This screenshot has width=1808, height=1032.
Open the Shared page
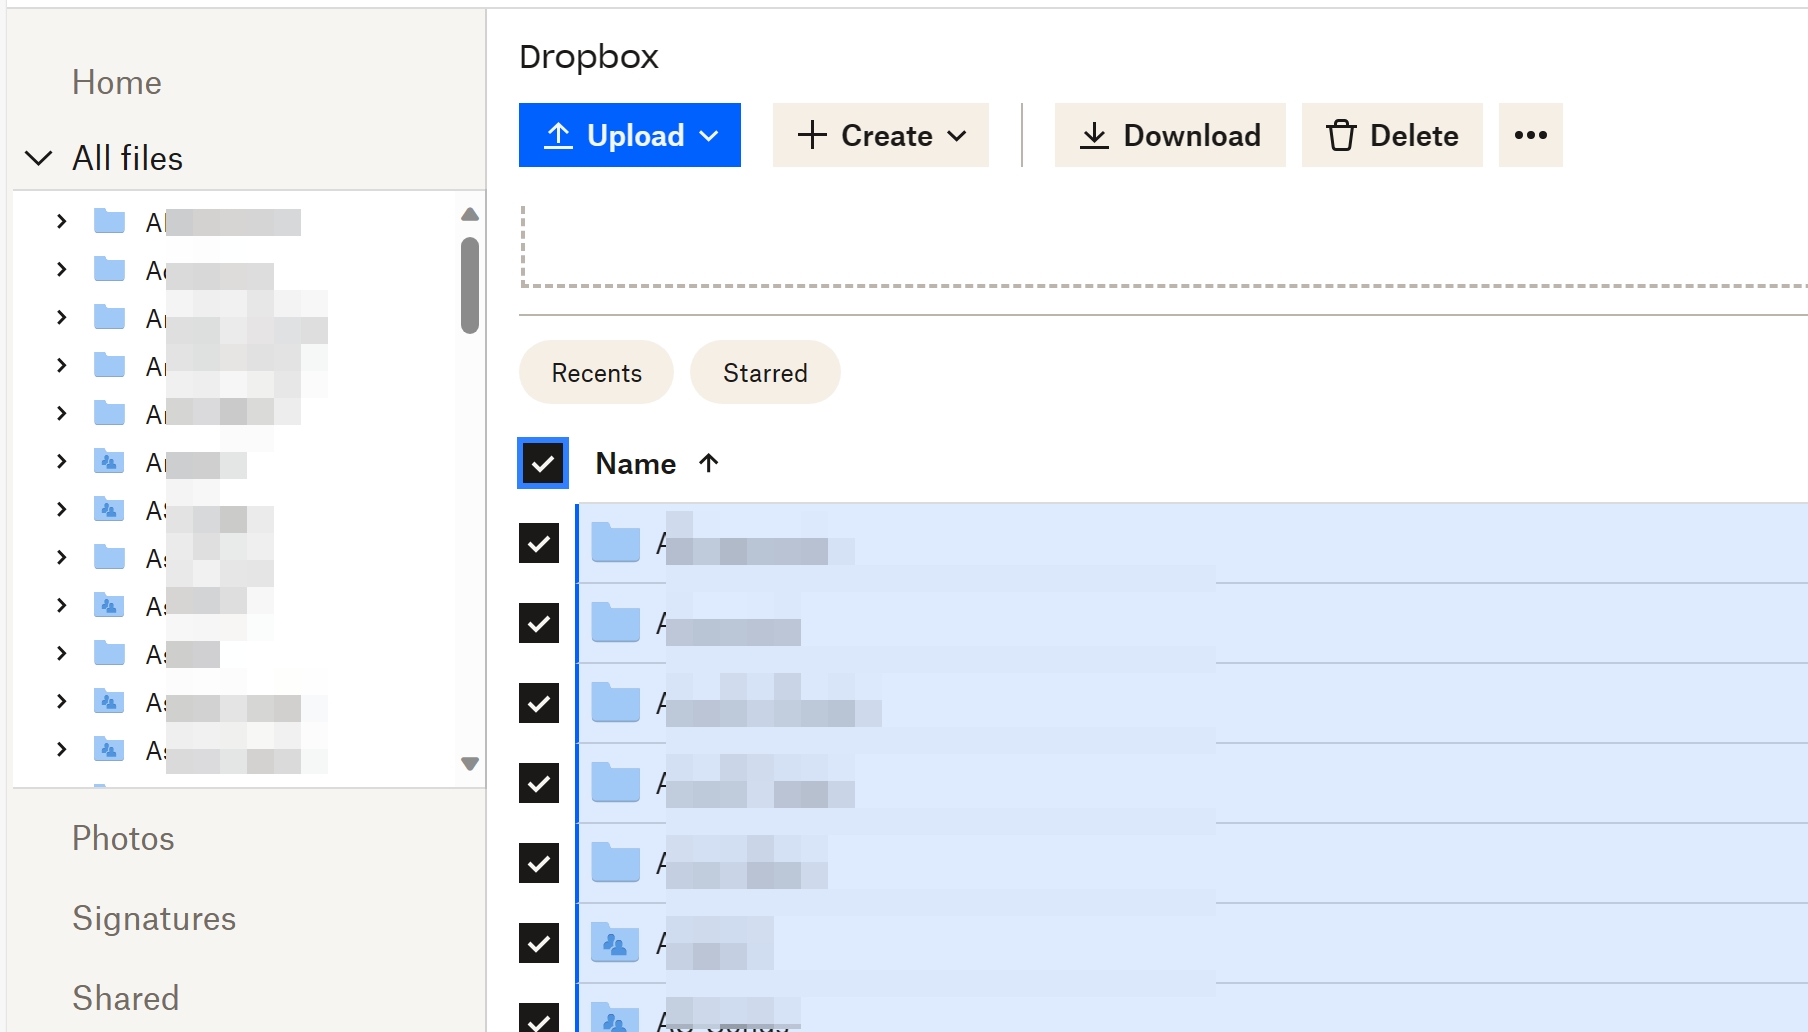click(126, 997)
